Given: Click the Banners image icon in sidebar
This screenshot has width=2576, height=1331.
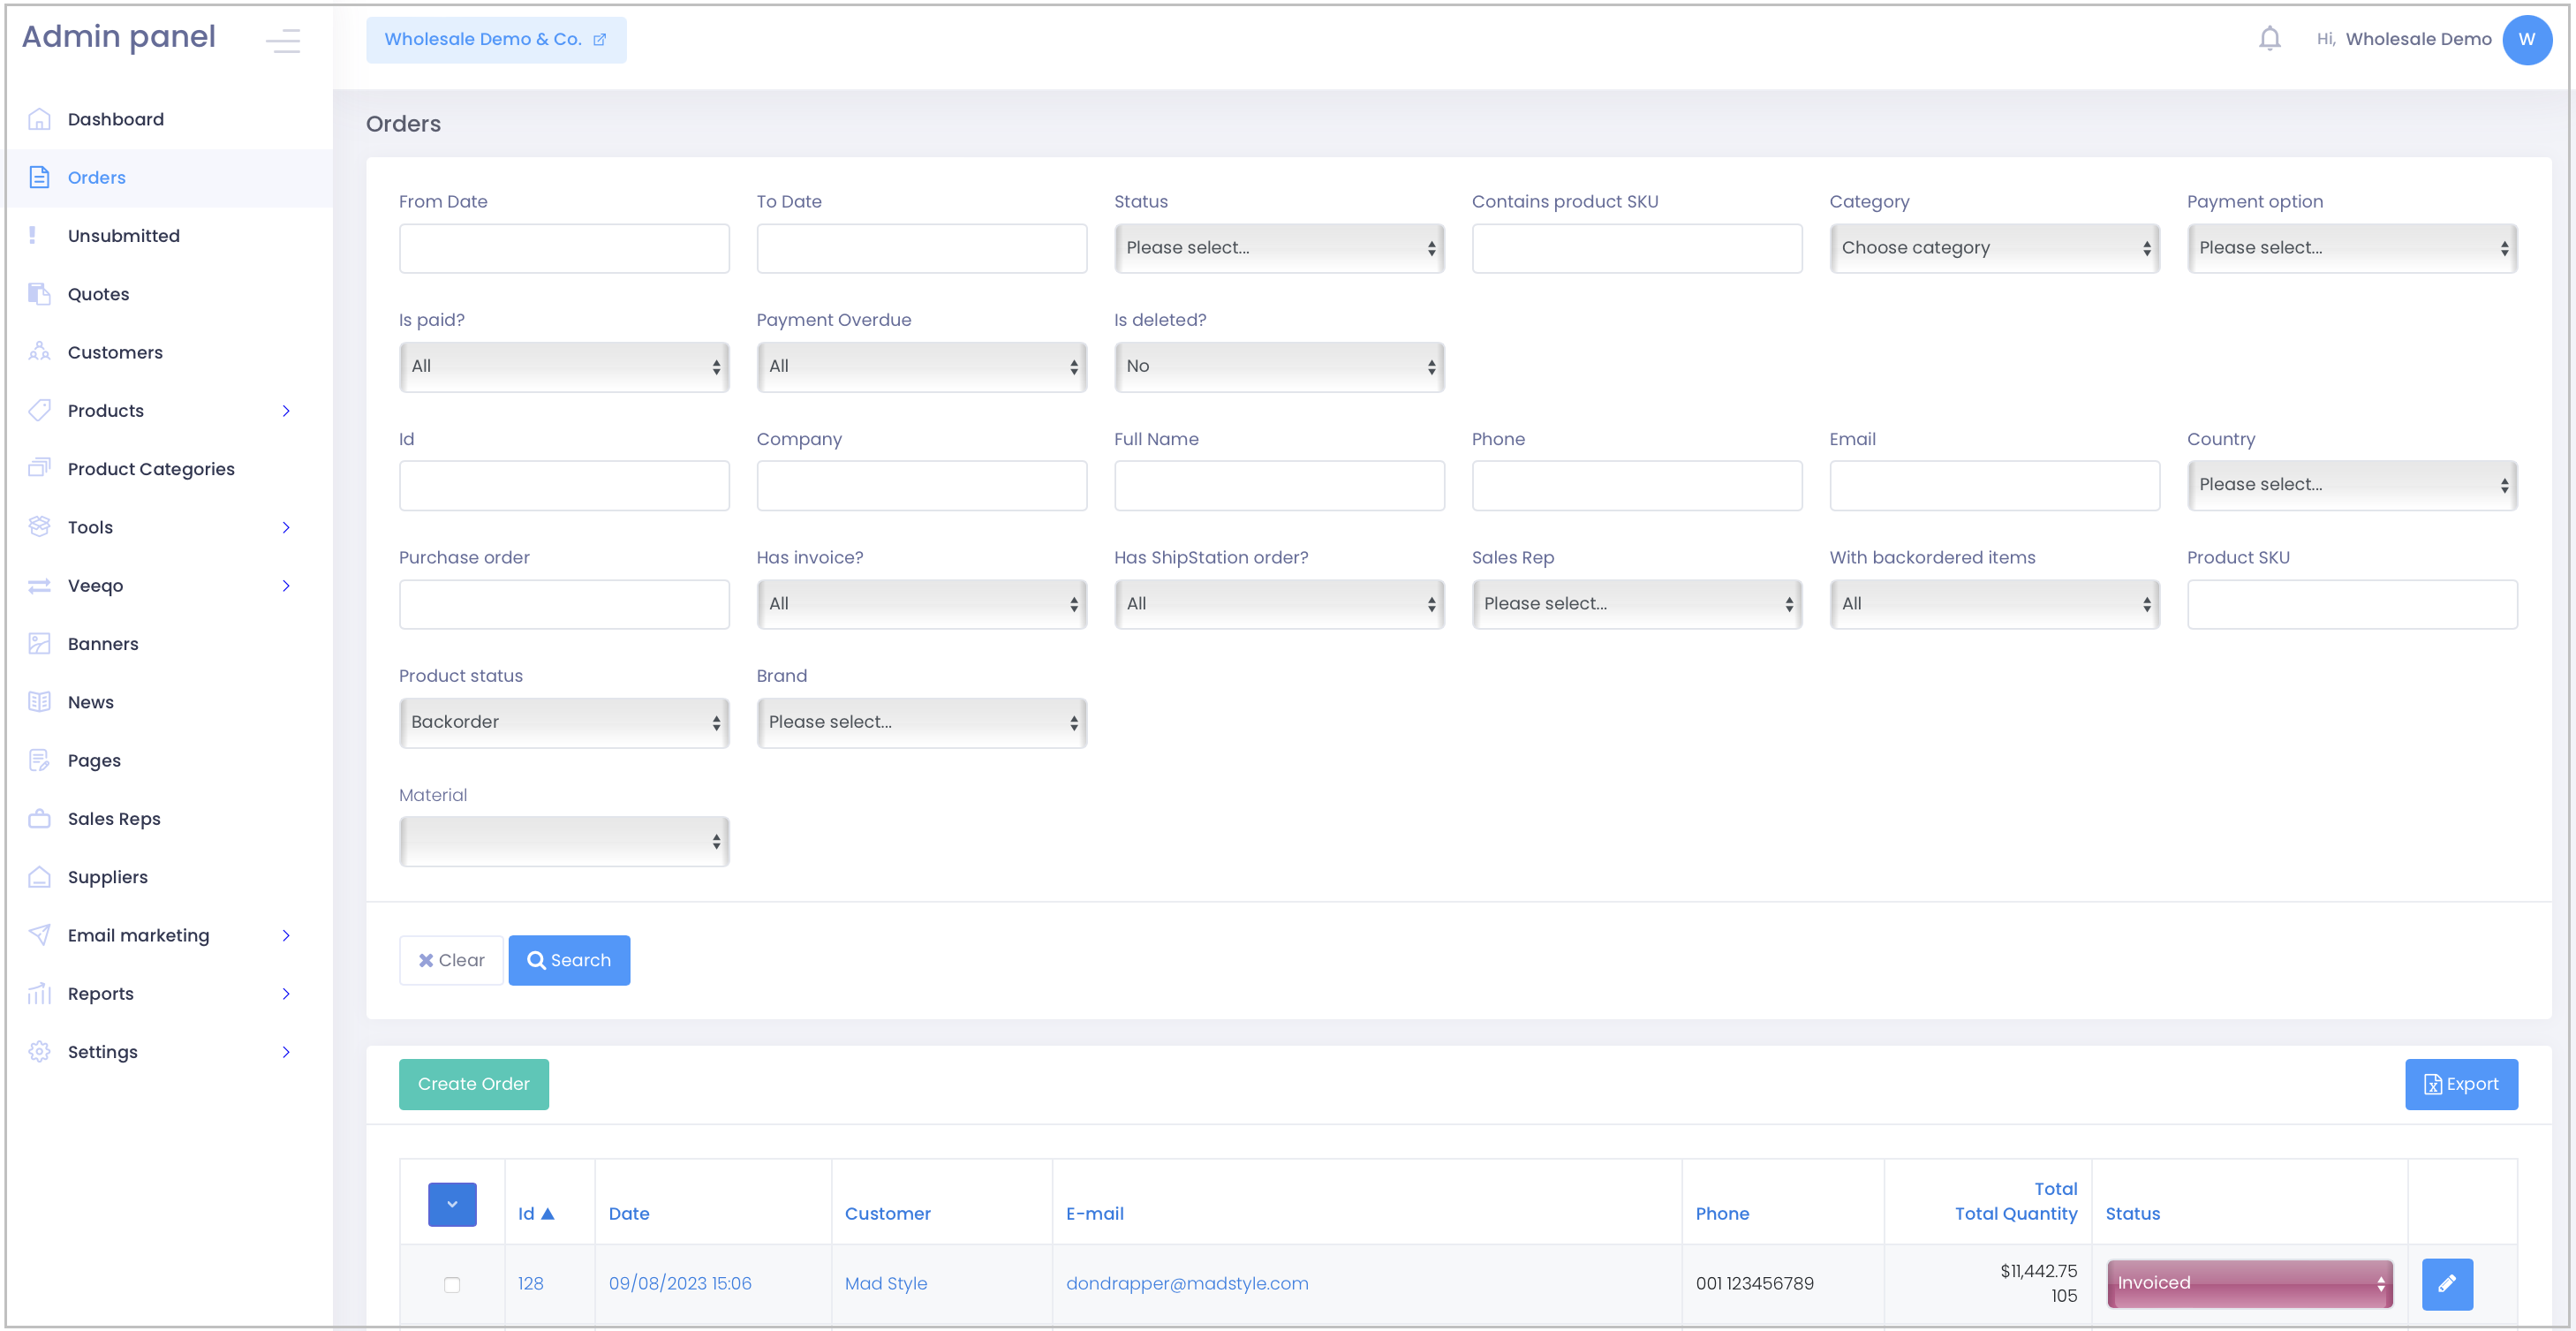Looking at the screenshot, I should click(39, 643).
